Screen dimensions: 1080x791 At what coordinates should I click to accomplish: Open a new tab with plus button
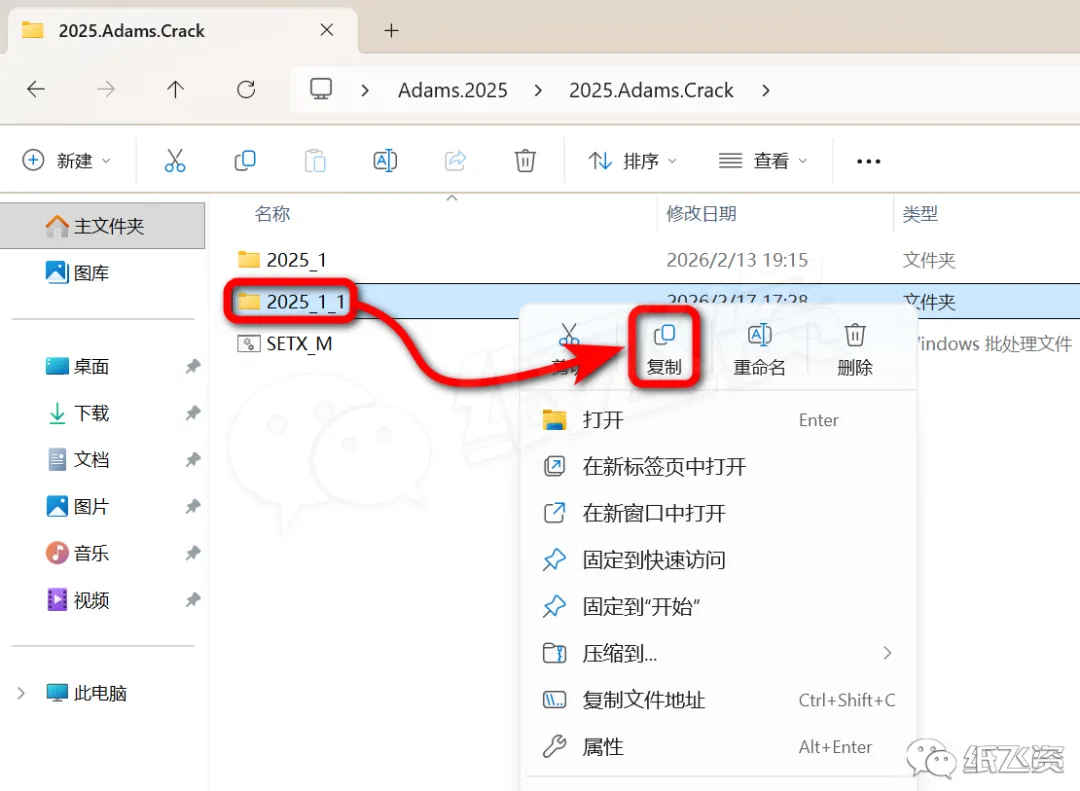pyautogui.click(x=391, y=30)
